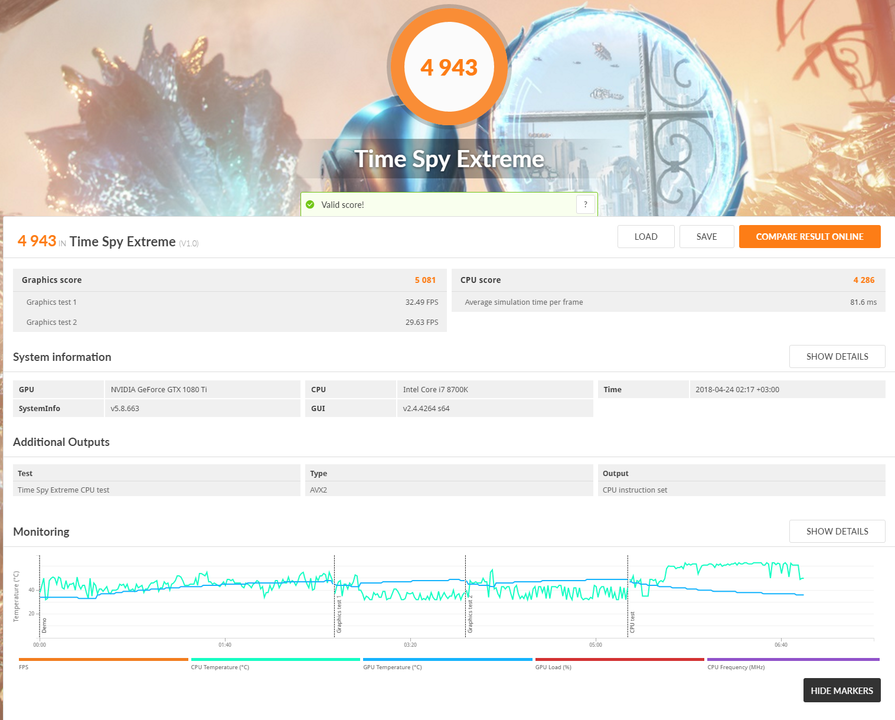Click Graphics test 1 row 32.49 FPS
895x720 pixels.
pos(229,302)
